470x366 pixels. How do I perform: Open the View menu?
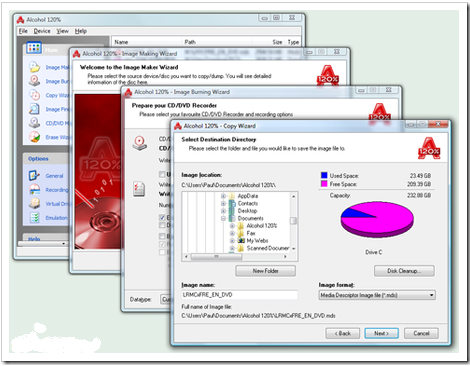62,31
